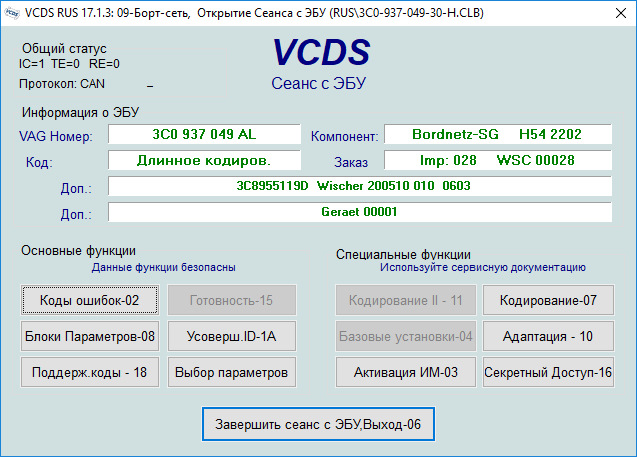Click Завершить сеанс с ЭБУ,Выход-06
Image resolution: width=637 pixels, height=457 pixels.
(x=318, y=424)
